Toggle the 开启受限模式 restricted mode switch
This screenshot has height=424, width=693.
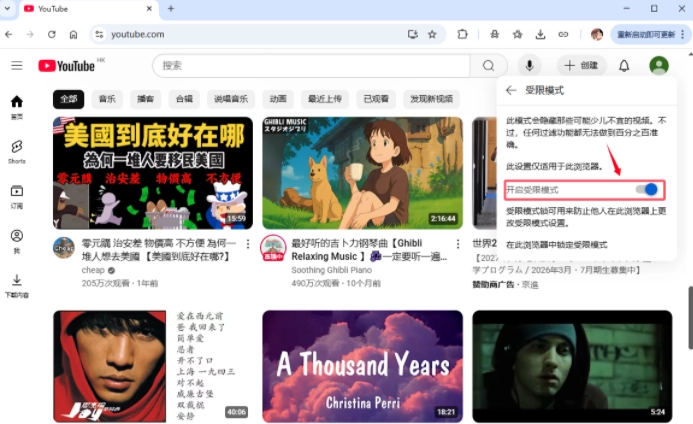click(x=650, y=189)
